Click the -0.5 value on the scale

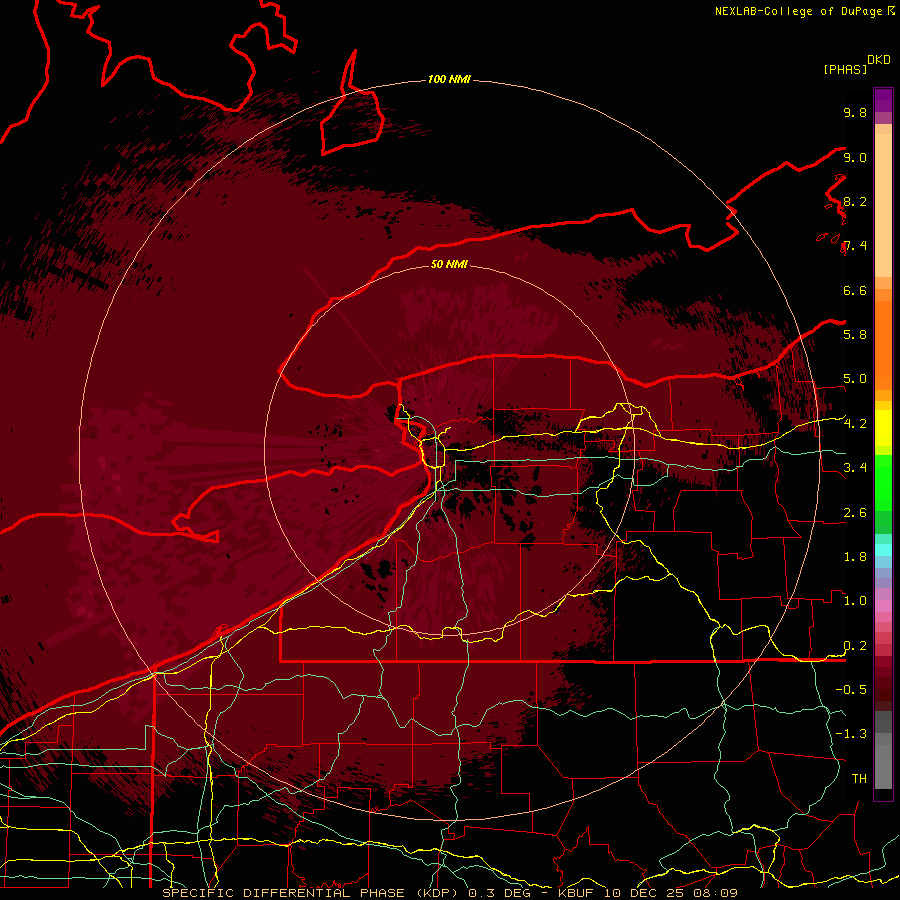pos(851,689)
